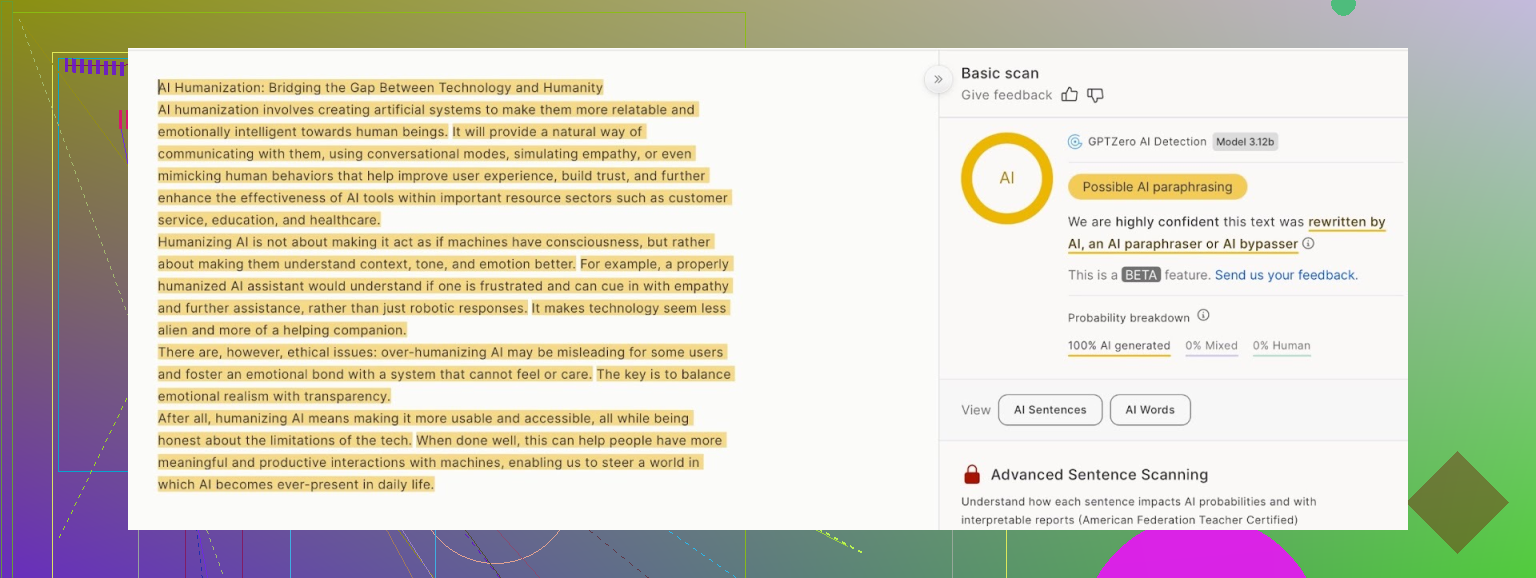Open the 'rewritten by AI' underlined link
Viewport: 1536px width, 578px height.
click(1346, 222)
